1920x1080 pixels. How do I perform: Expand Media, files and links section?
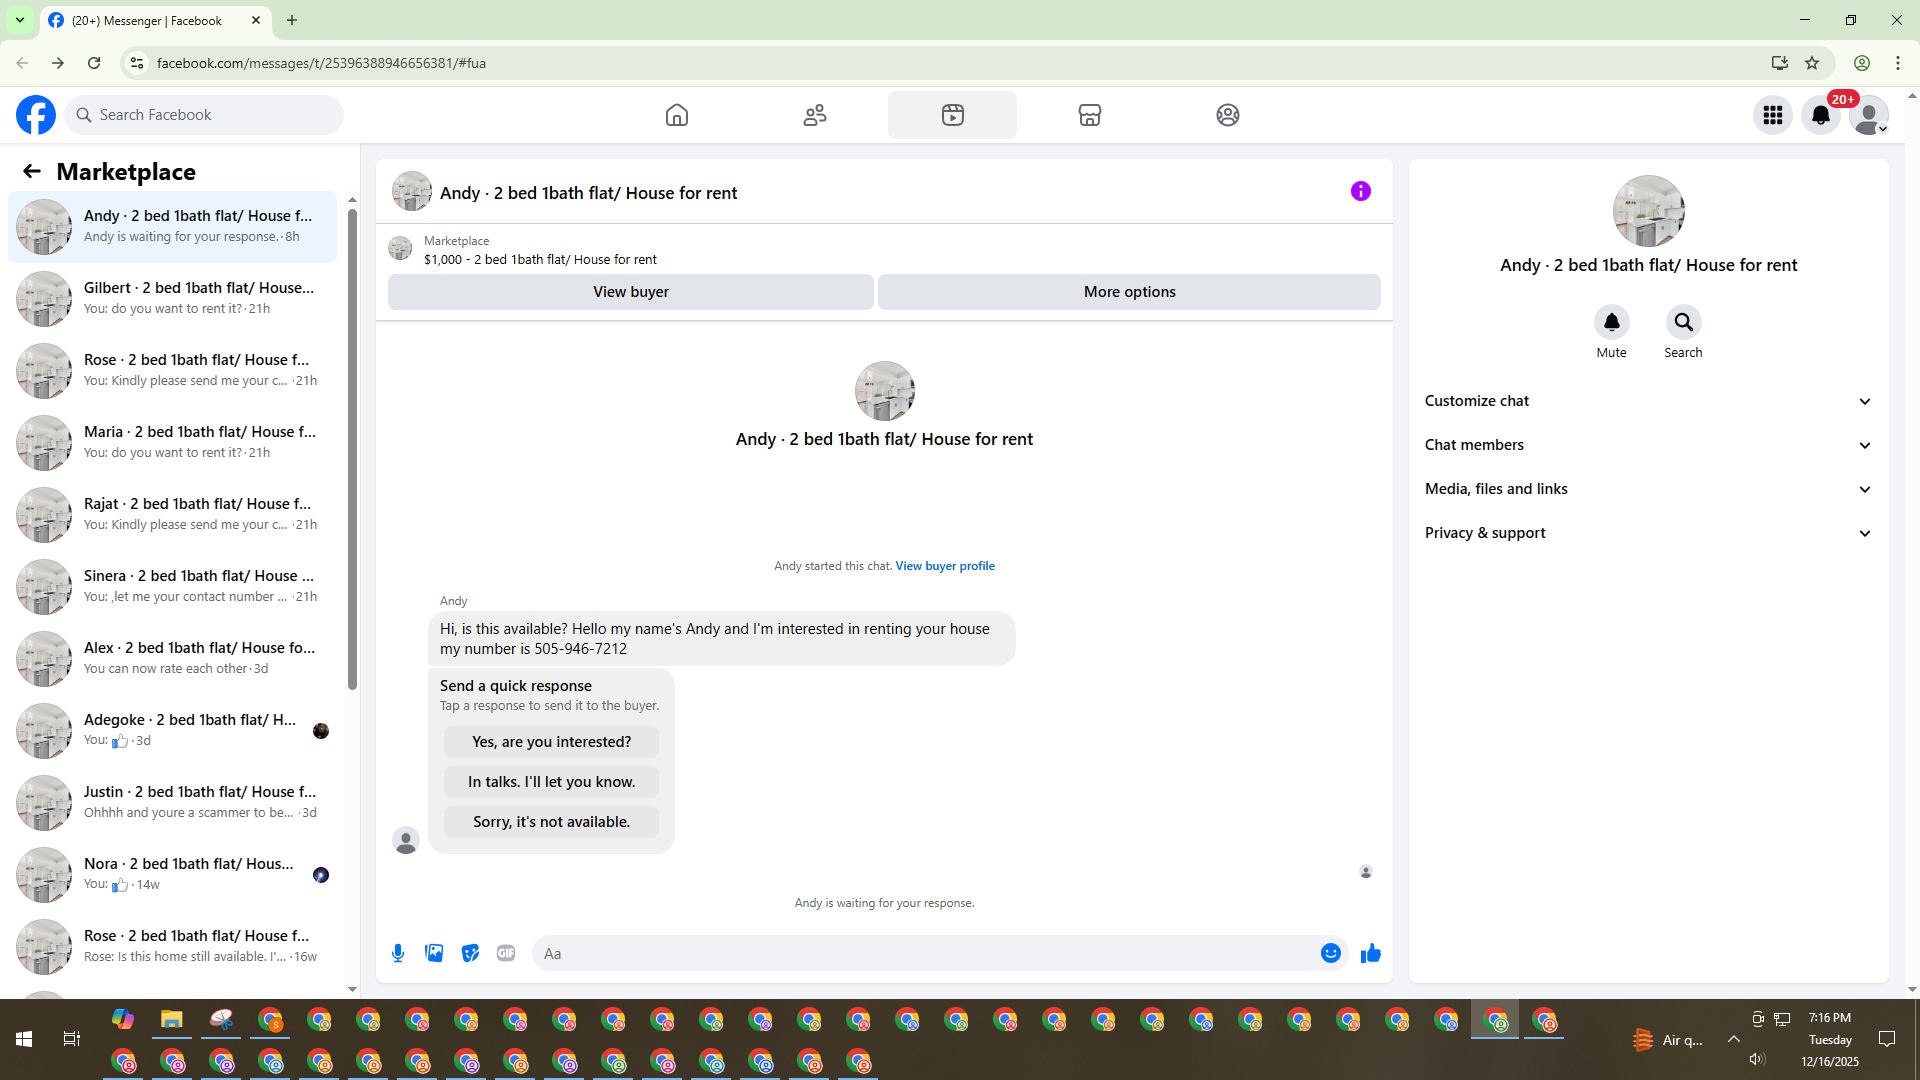tap(1649, 489)
